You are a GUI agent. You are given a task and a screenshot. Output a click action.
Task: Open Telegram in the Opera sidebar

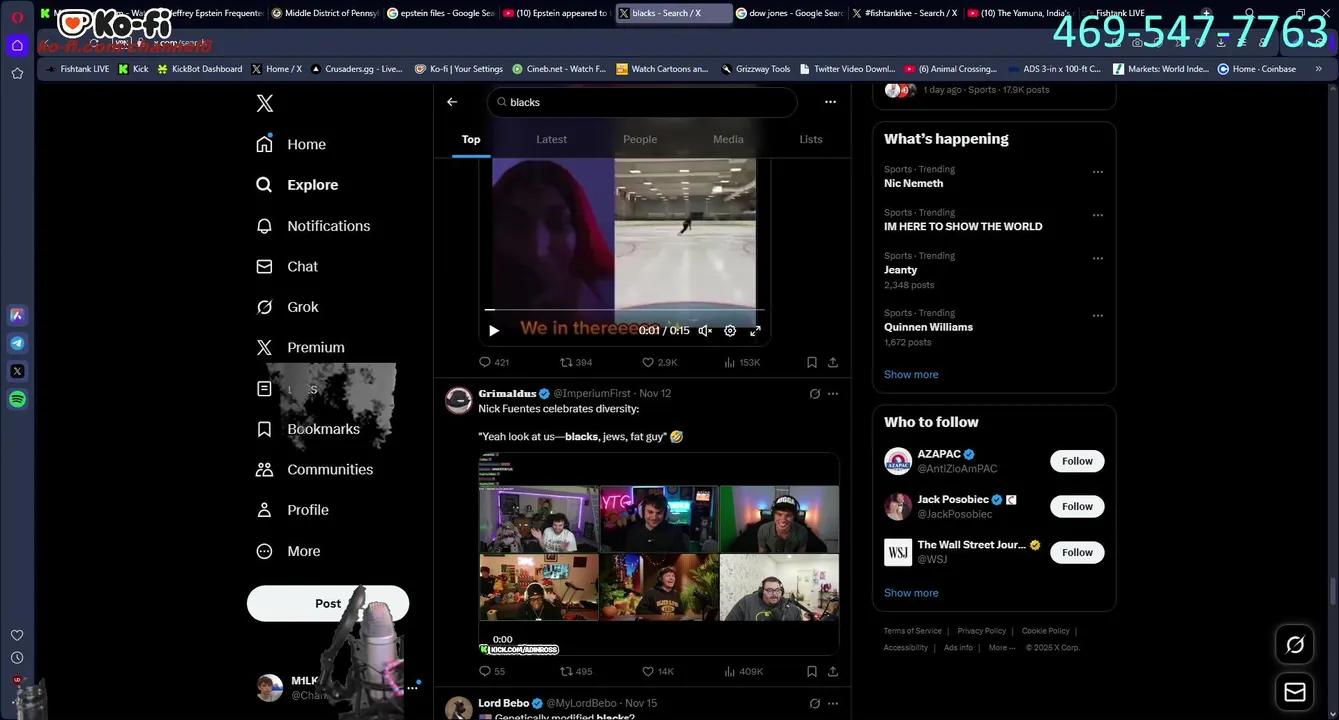(x=17, y=343)
